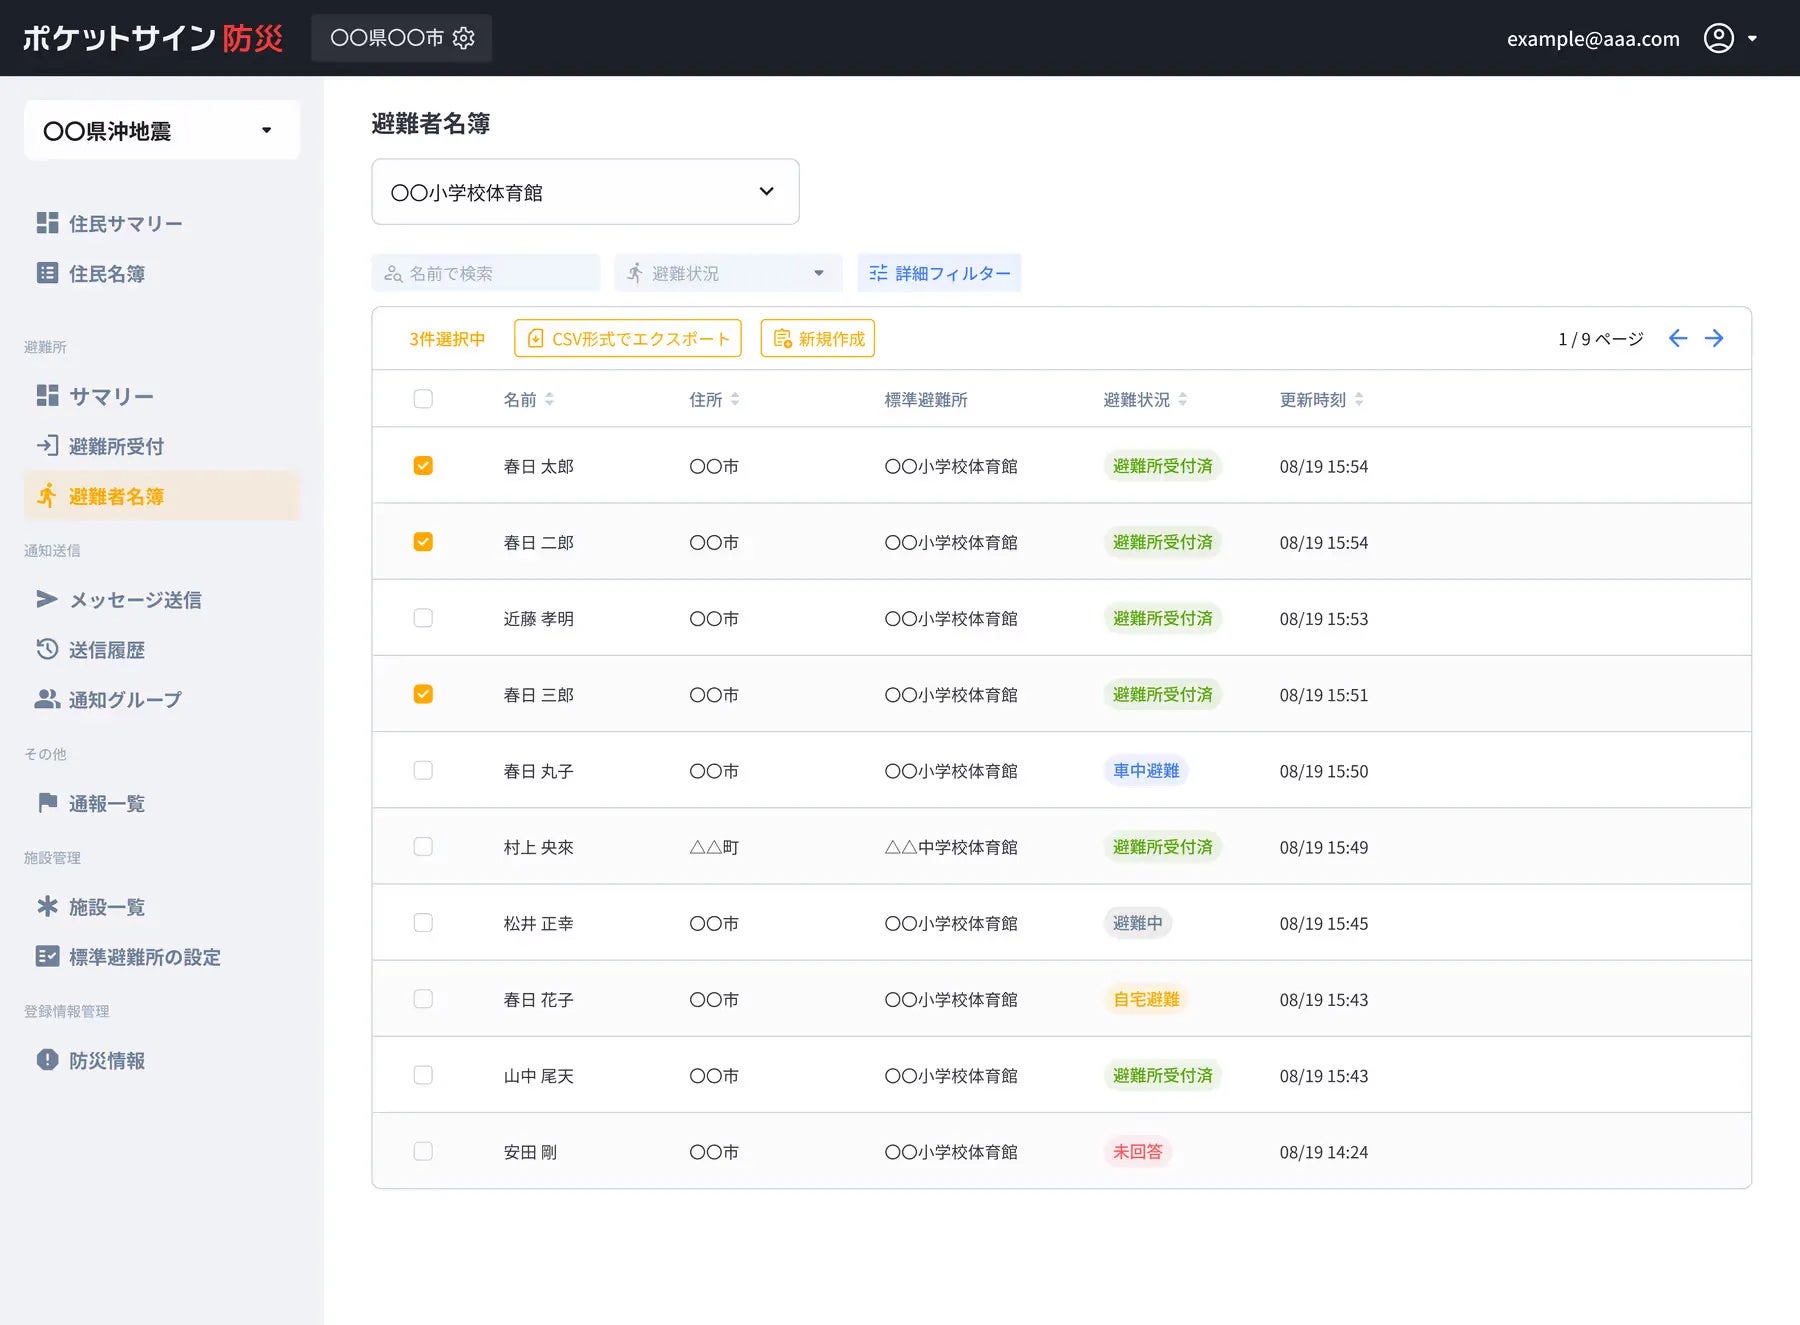The width and height of the screenshot is (1800, 1325).
Task: Click the 通報一覧 flag icon
Action: point(47,802)
